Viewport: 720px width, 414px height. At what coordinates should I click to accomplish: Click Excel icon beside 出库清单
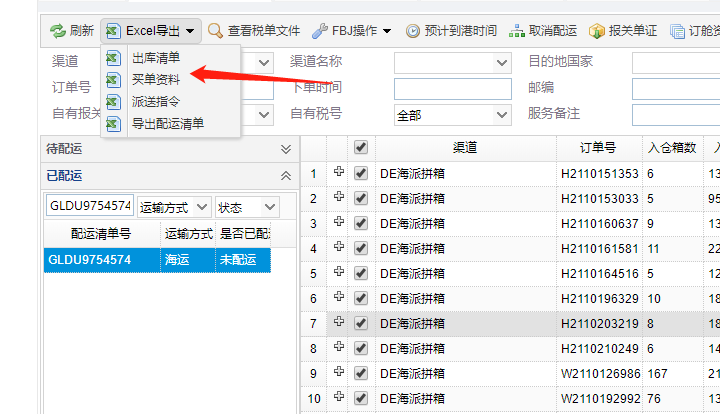click(113, 58)
